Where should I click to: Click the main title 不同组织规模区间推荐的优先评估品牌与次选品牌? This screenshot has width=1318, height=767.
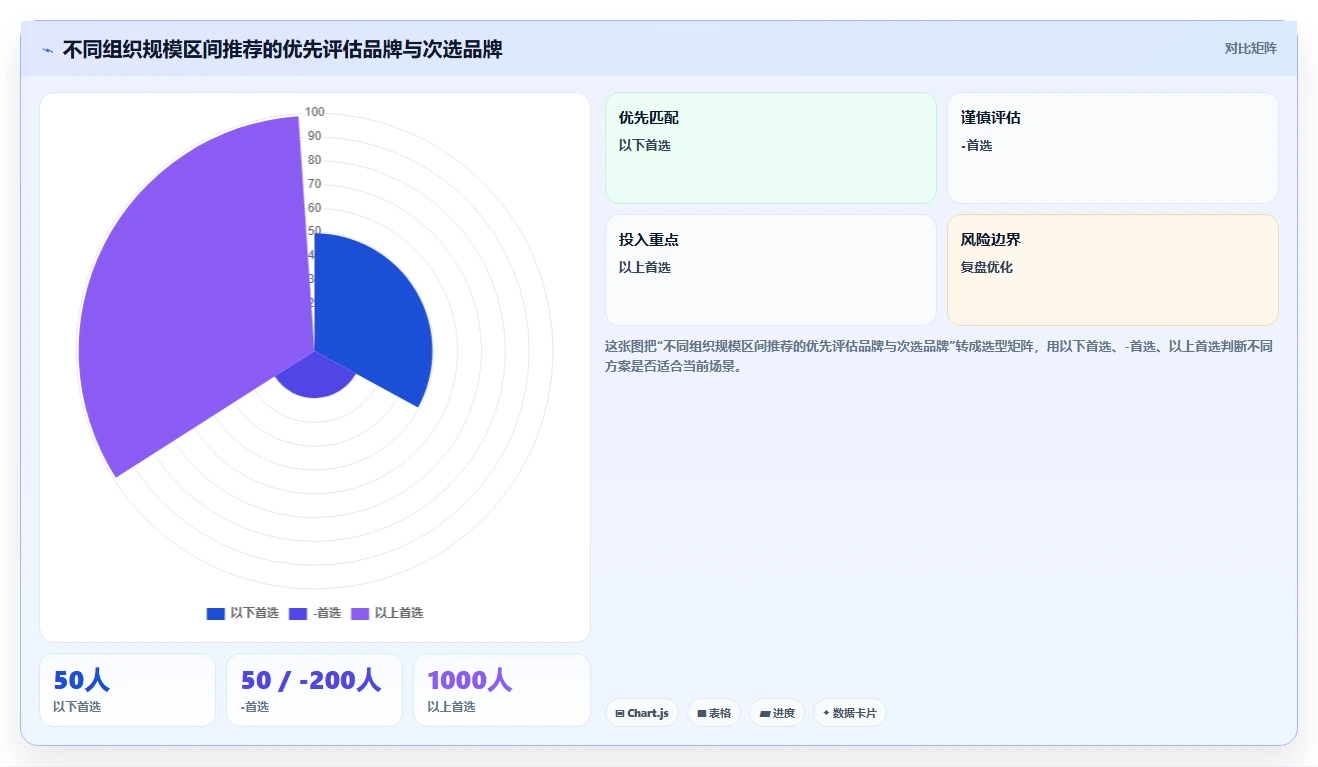(282, 49)
